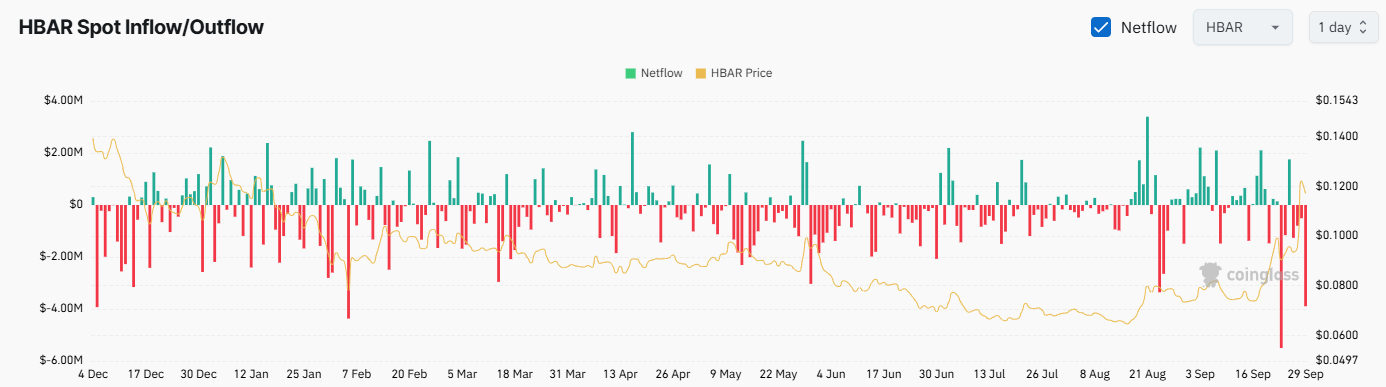Click the 13 Apr x-axis date label
The image size is (1386, 387).
(620, 374)
